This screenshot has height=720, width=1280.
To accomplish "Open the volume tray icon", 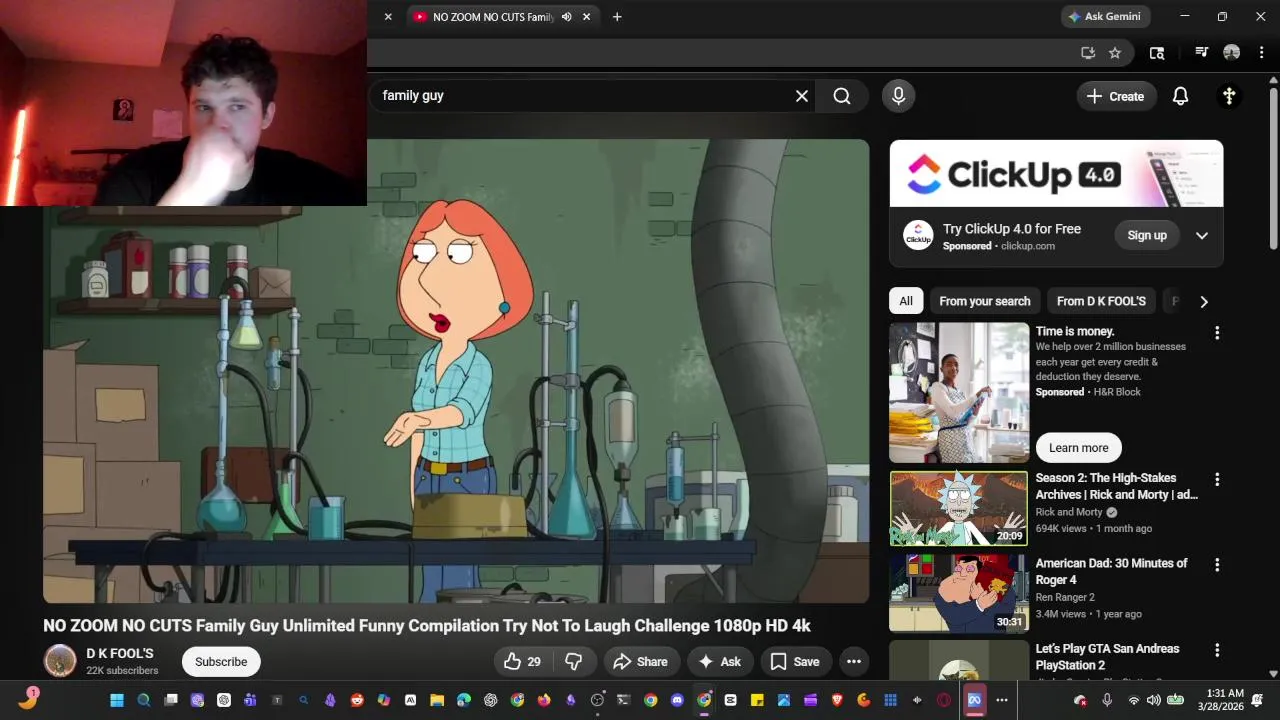I will coord(1153,700).
